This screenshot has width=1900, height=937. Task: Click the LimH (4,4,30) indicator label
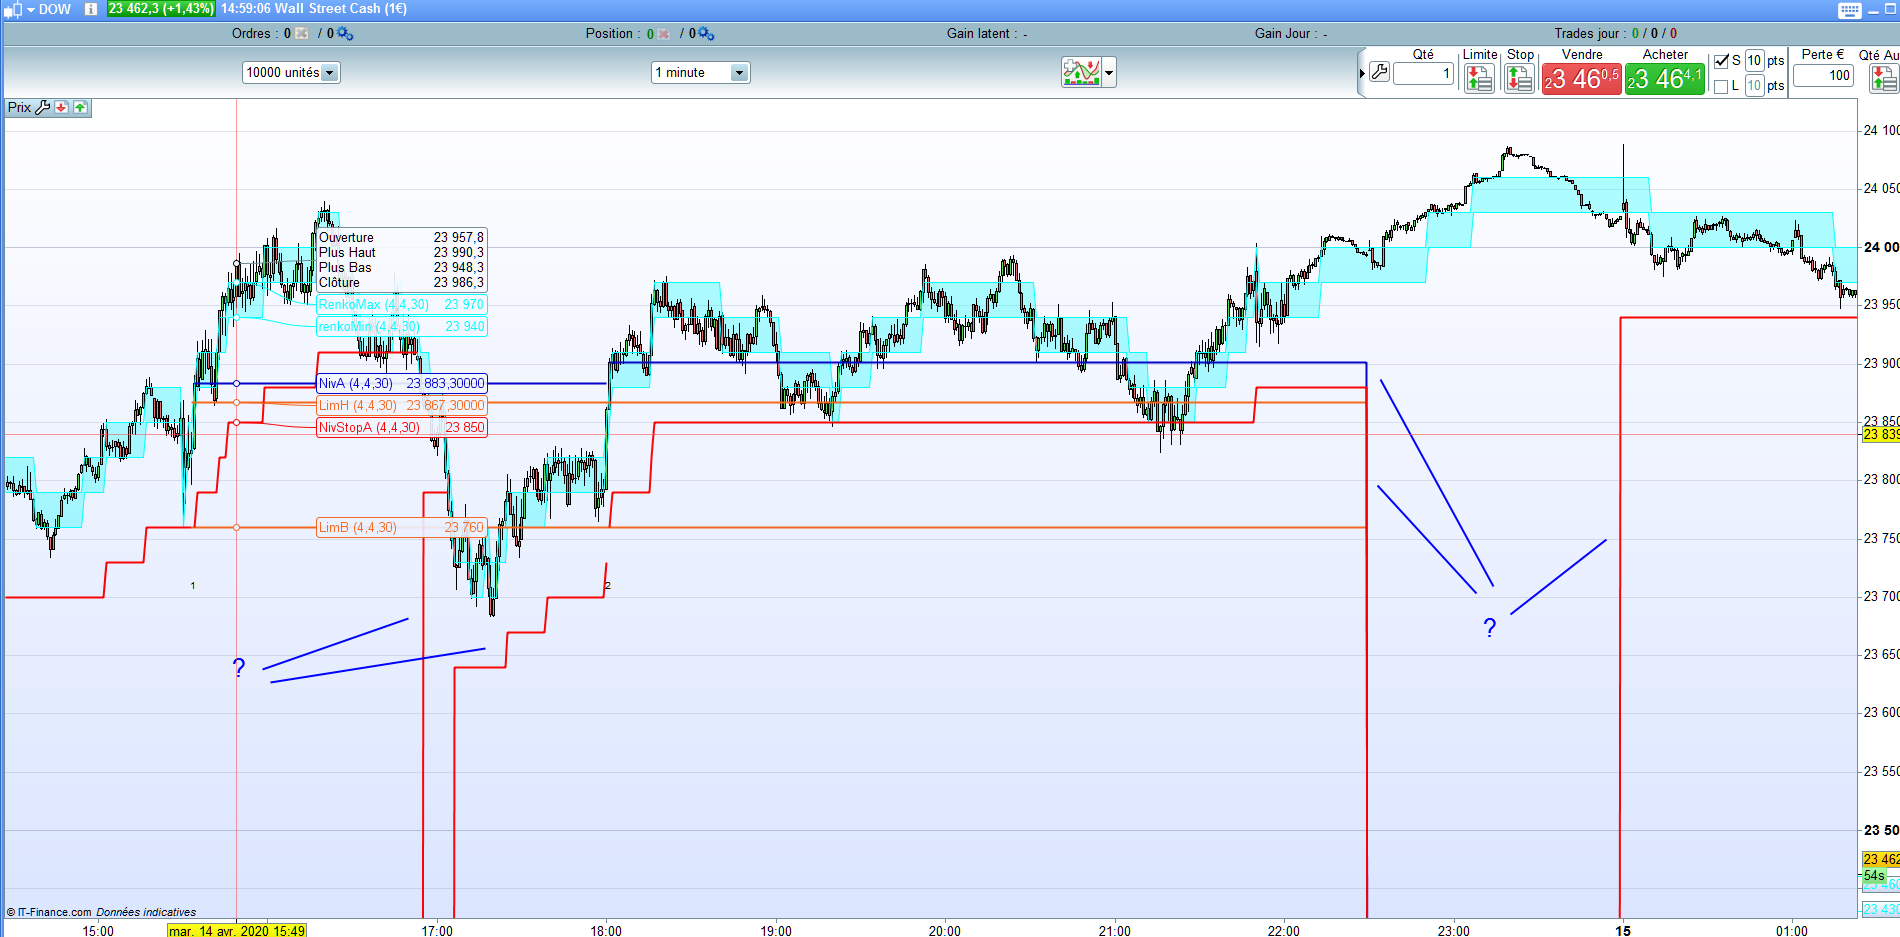click(x=357, y=405)
